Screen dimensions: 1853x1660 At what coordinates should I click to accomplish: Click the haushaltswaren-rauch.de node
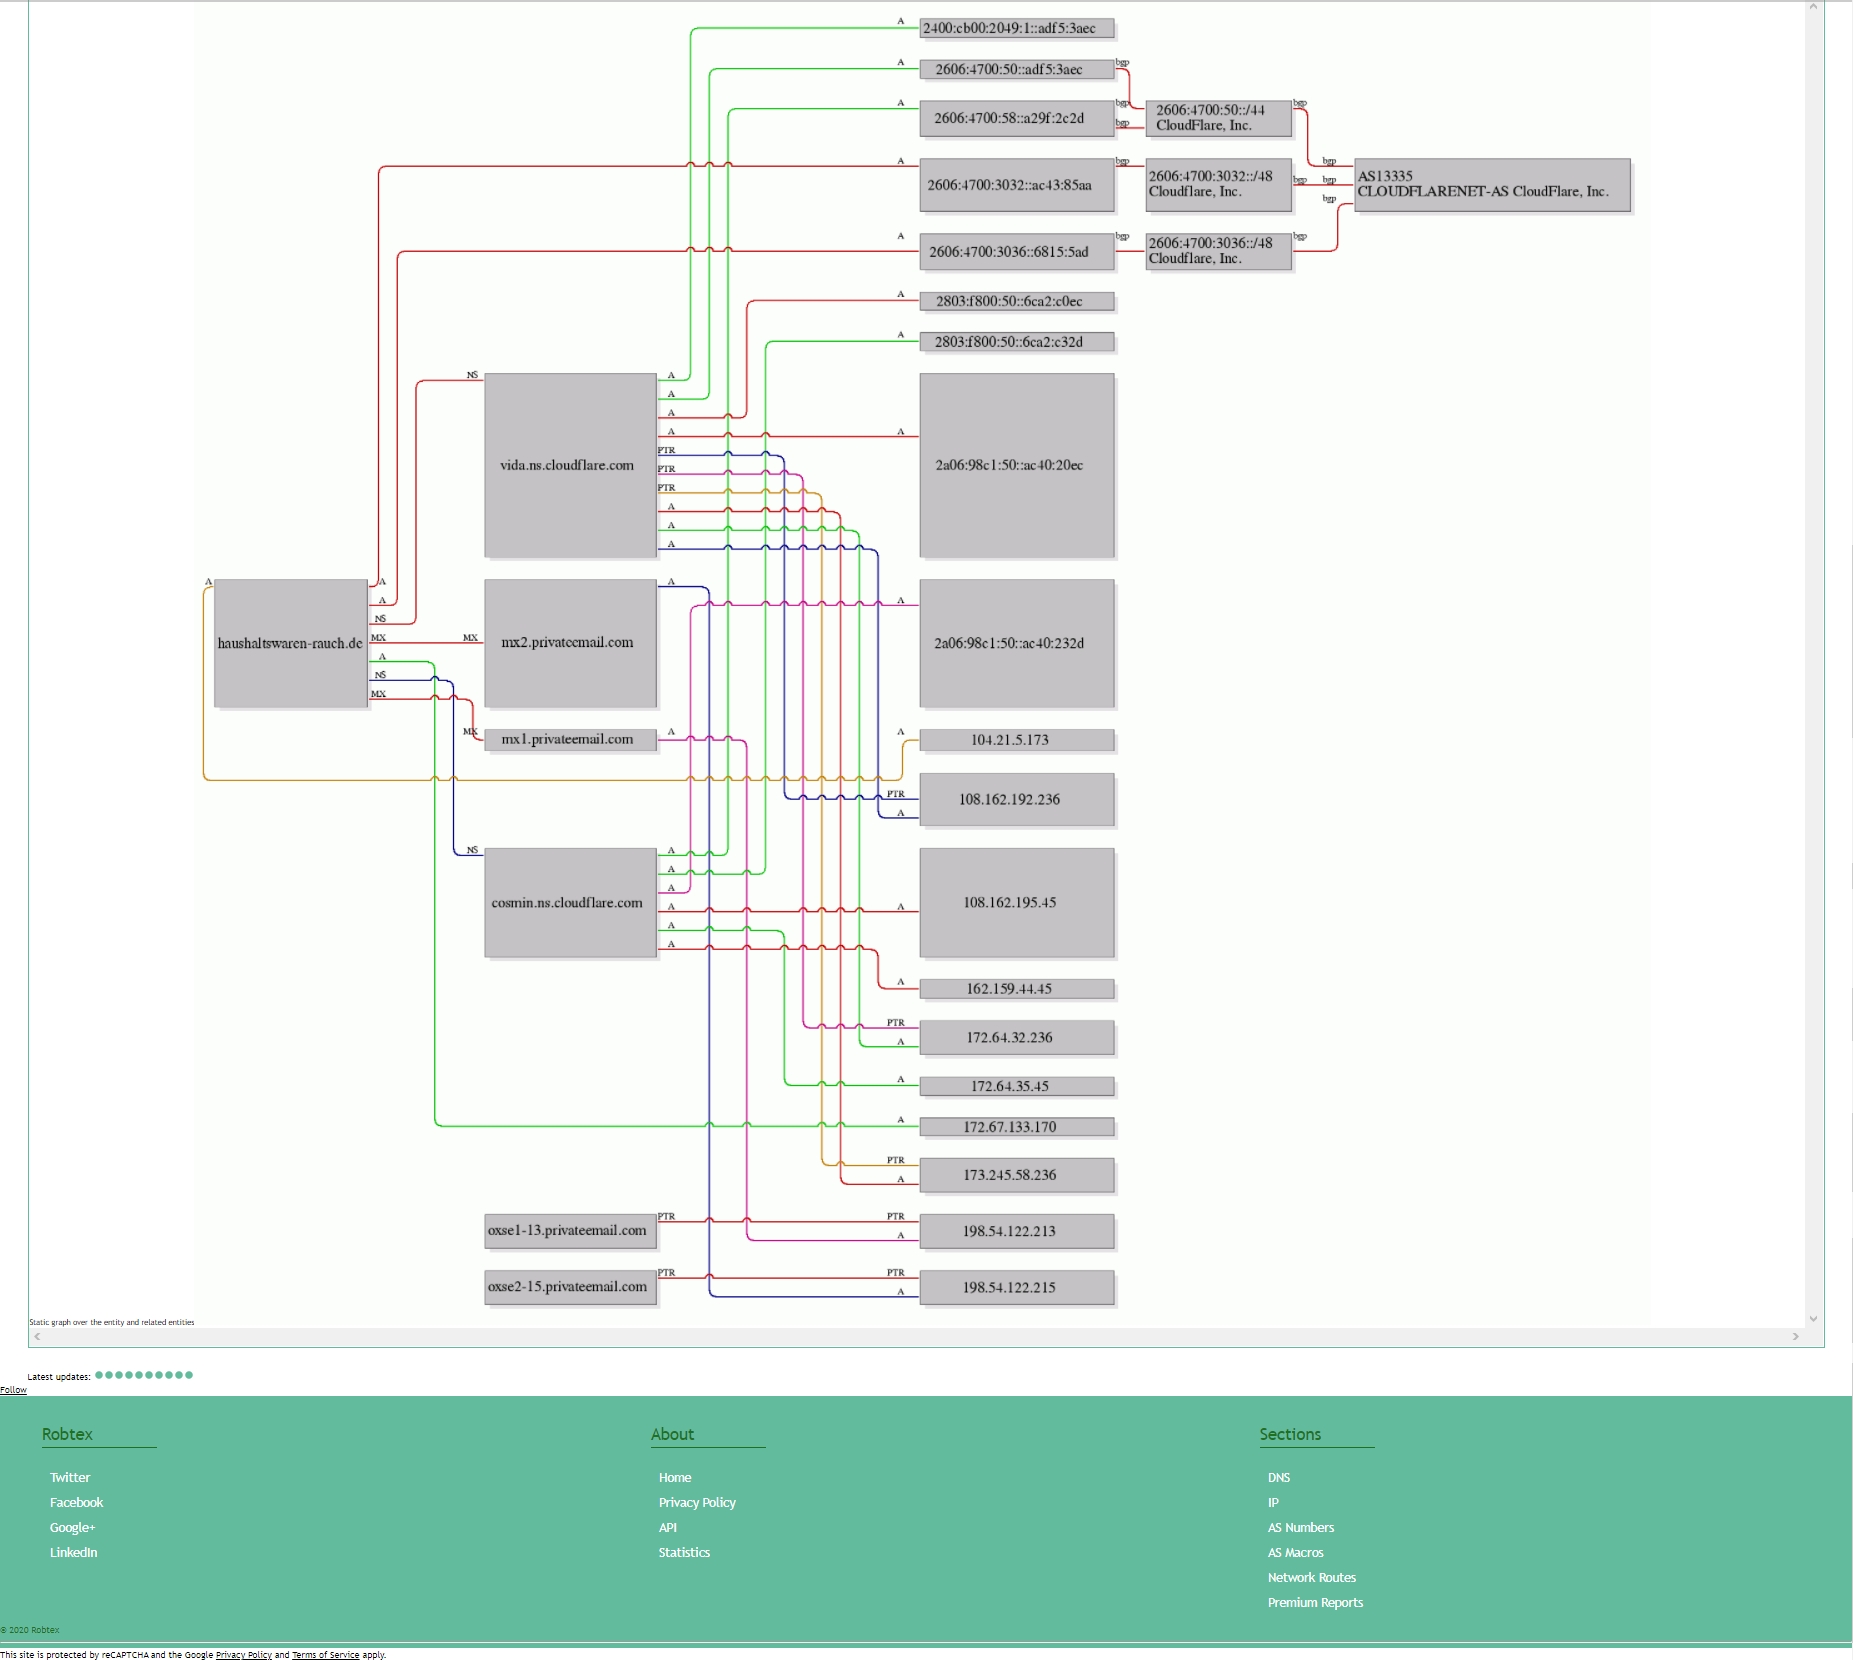coord(291,643)
